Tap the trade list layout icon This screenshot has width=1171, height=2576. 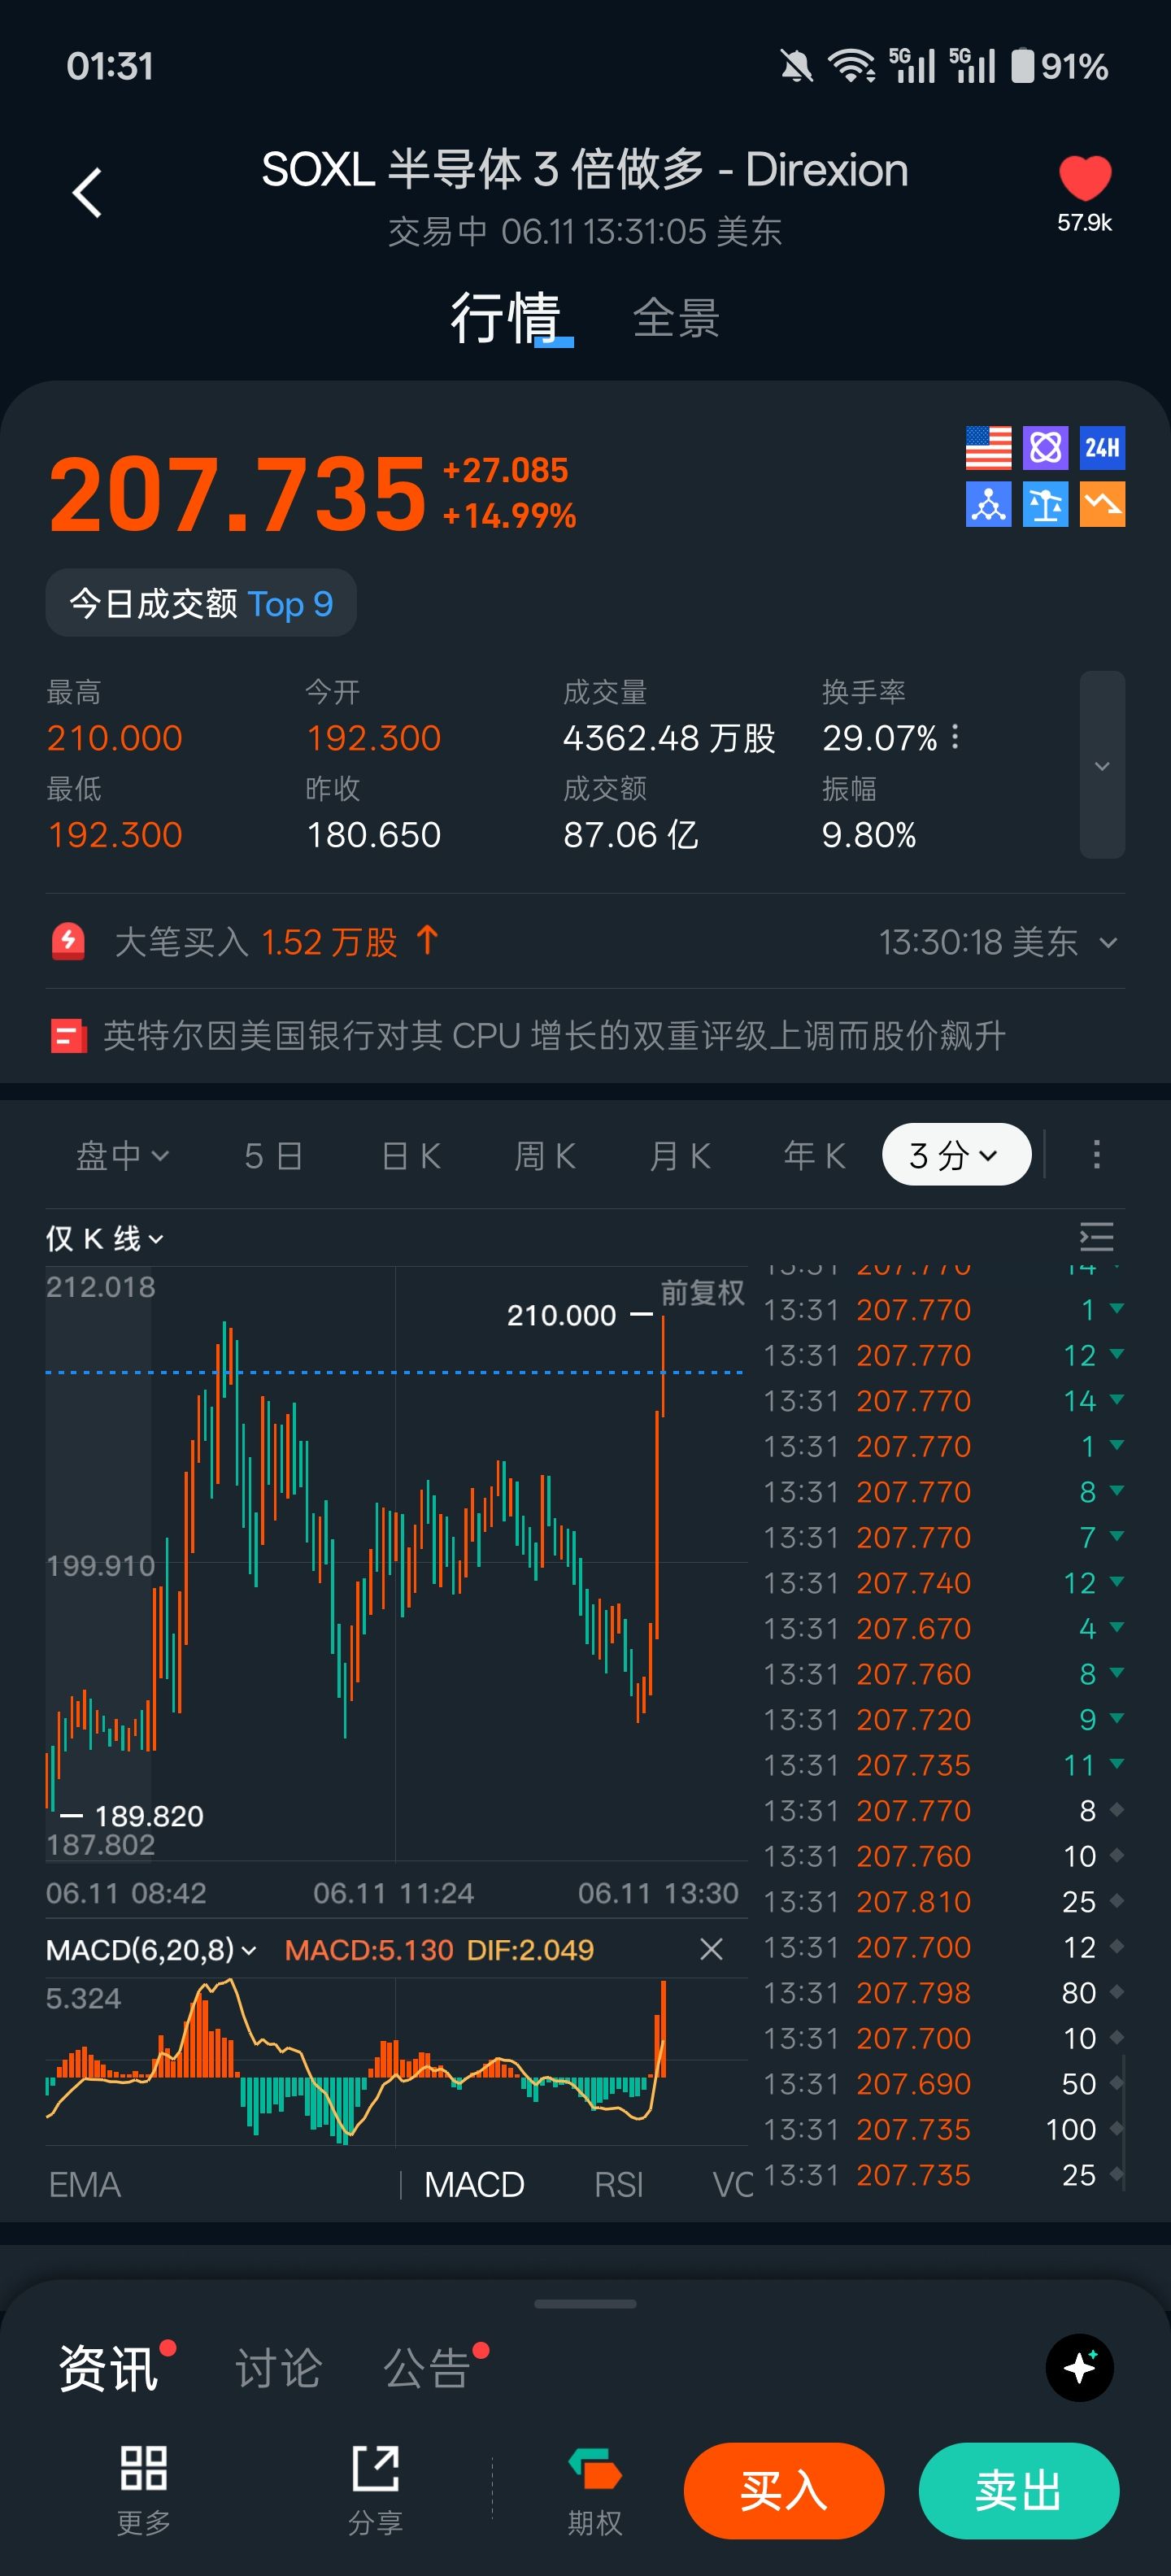pyautogui.click(x=1097, y=1237)
